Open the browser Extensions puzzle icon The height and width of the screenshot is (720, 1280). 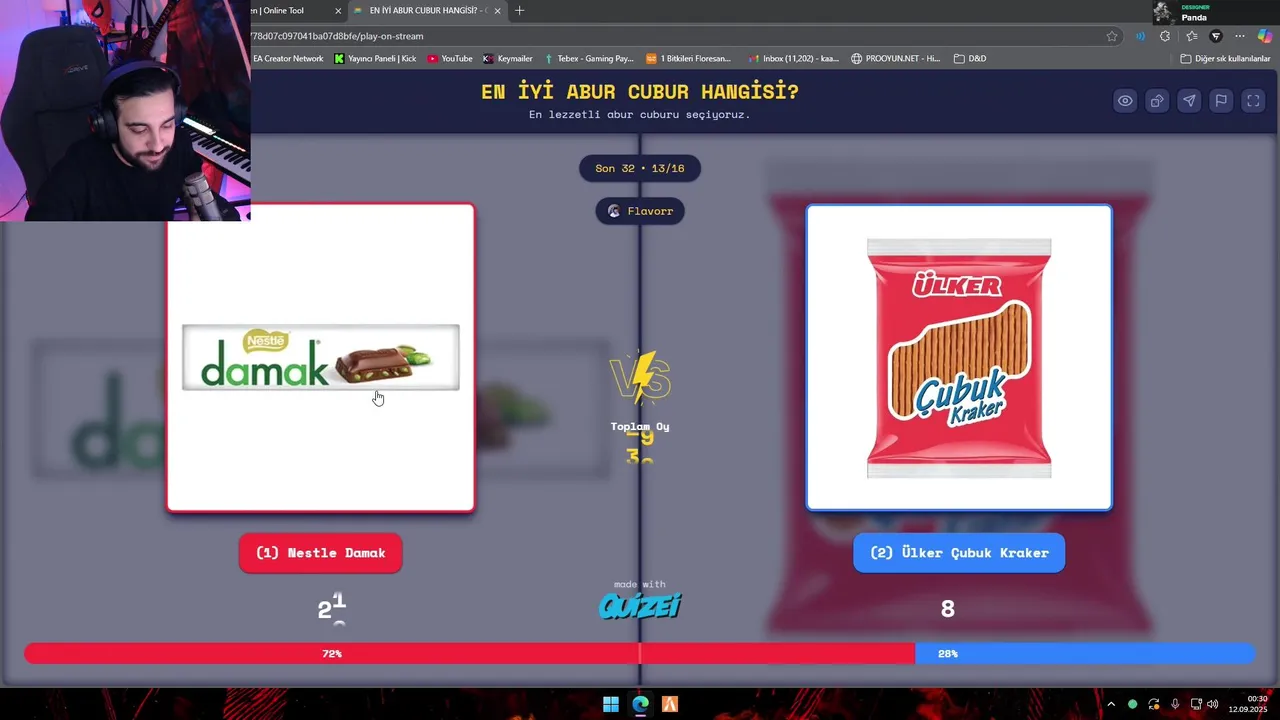(x=1165, y=36)
